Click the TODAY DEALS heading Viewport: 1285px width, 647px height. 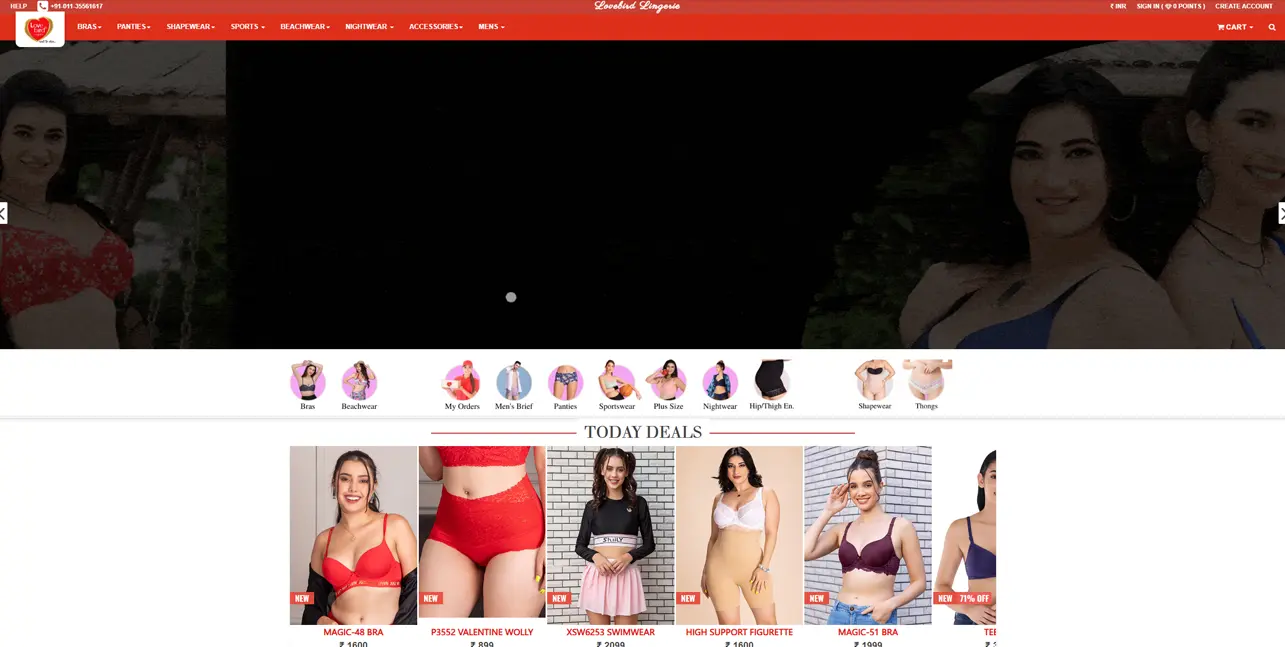pos(643,432)
